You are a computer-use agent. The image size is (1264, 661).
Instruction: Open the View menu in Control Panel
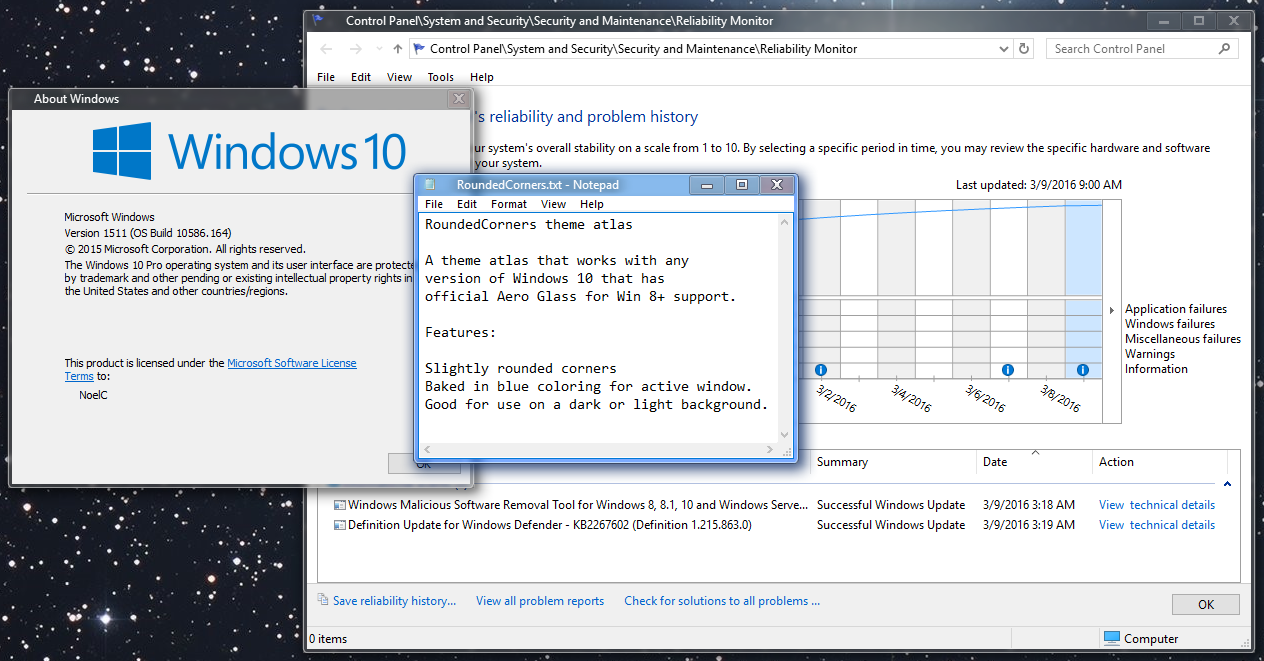point(399,77)
